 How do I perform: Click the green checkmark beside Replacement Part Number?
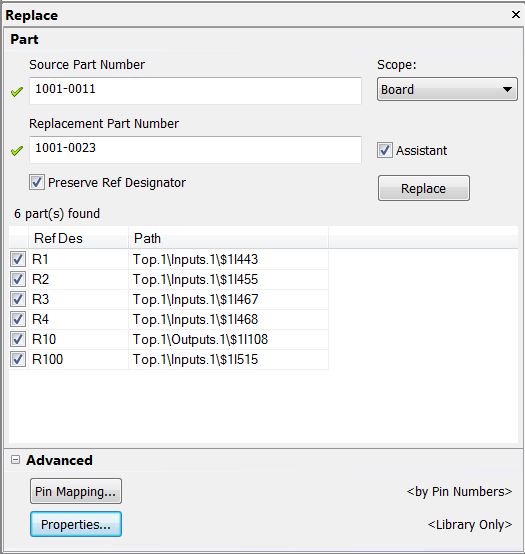point(17,151)
